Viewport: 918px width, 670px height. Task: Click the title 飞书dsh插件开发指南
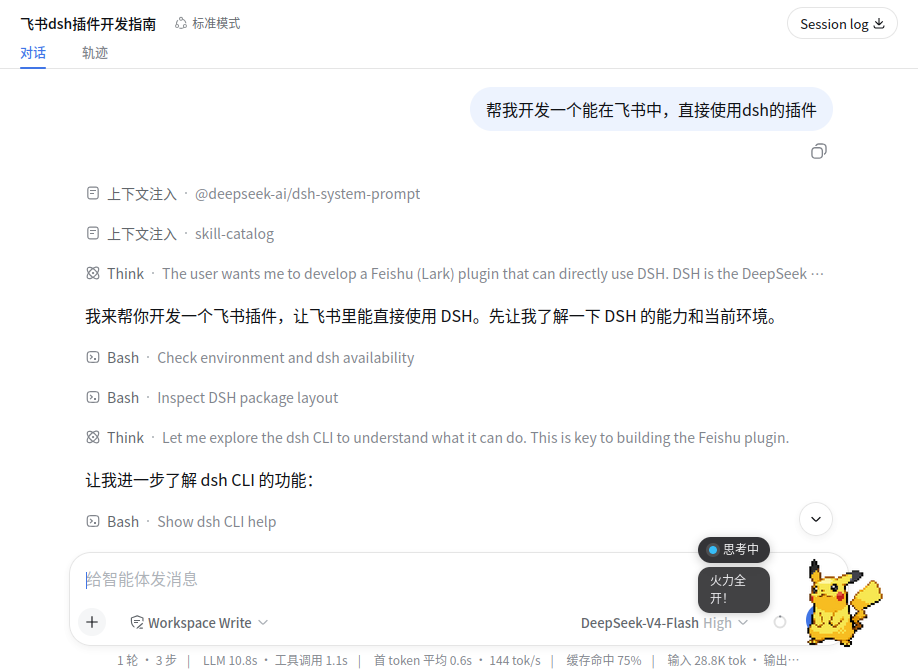[x=88, y=24]
